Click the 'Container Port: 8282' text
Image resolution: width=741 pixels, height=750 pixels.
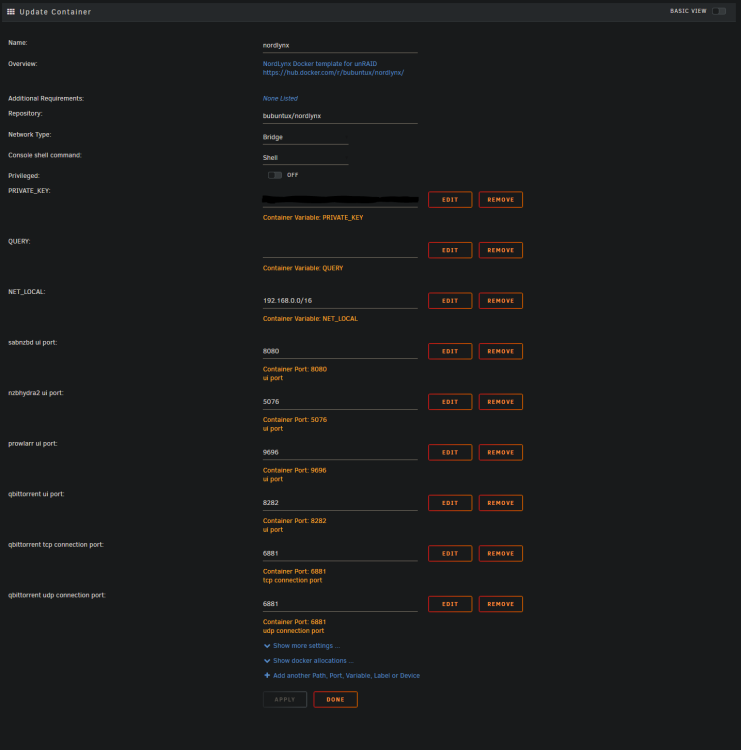(x=294, y=521)
